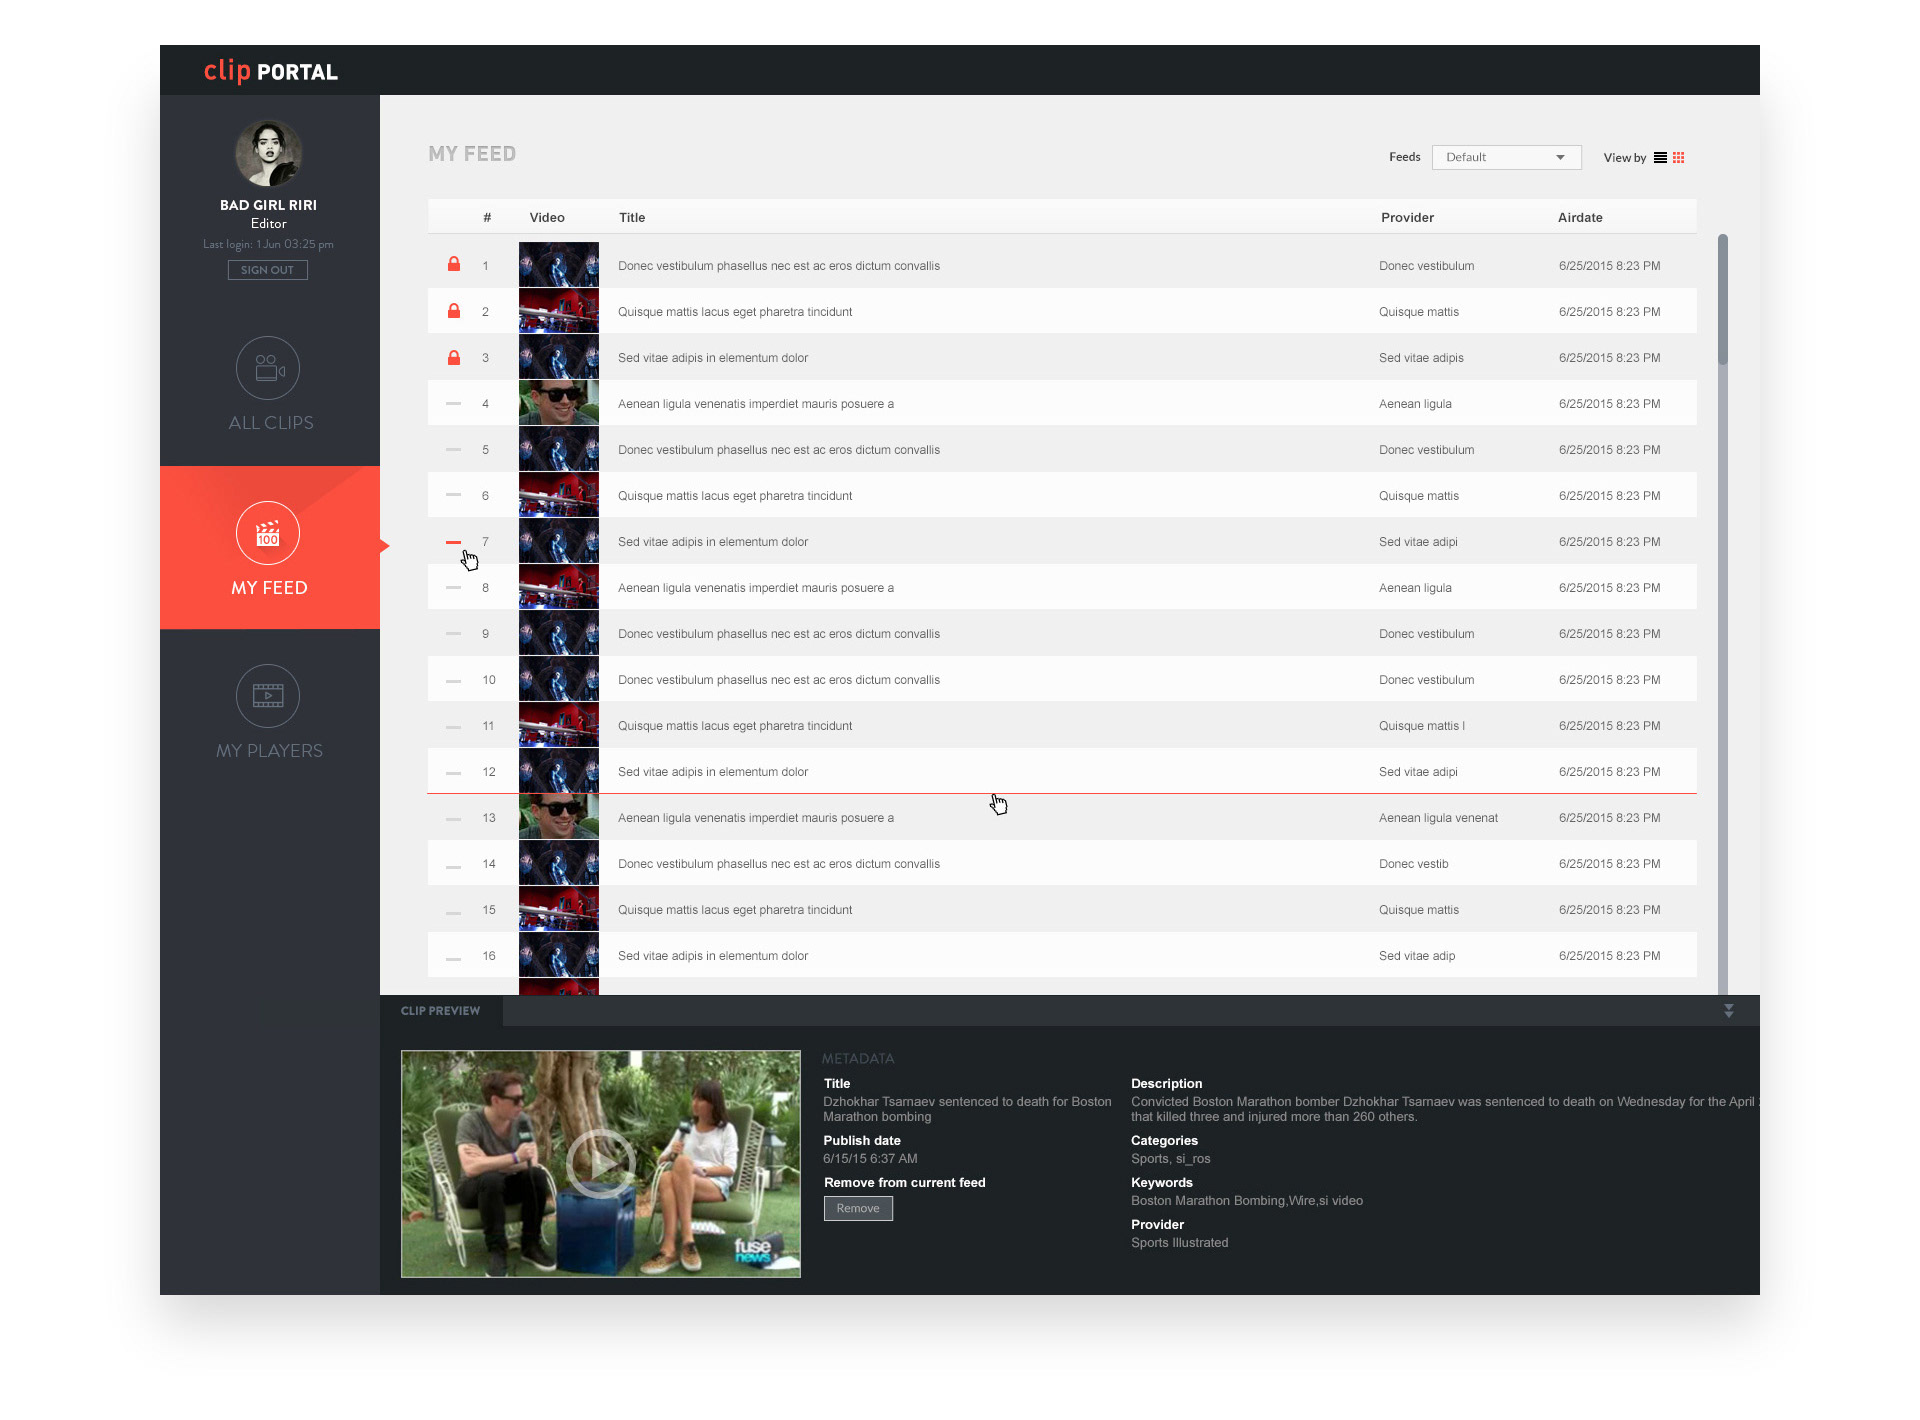This screenshot has height=1420, width=1920.
Task: Click the user avatar picture
Action: [268, 153]
